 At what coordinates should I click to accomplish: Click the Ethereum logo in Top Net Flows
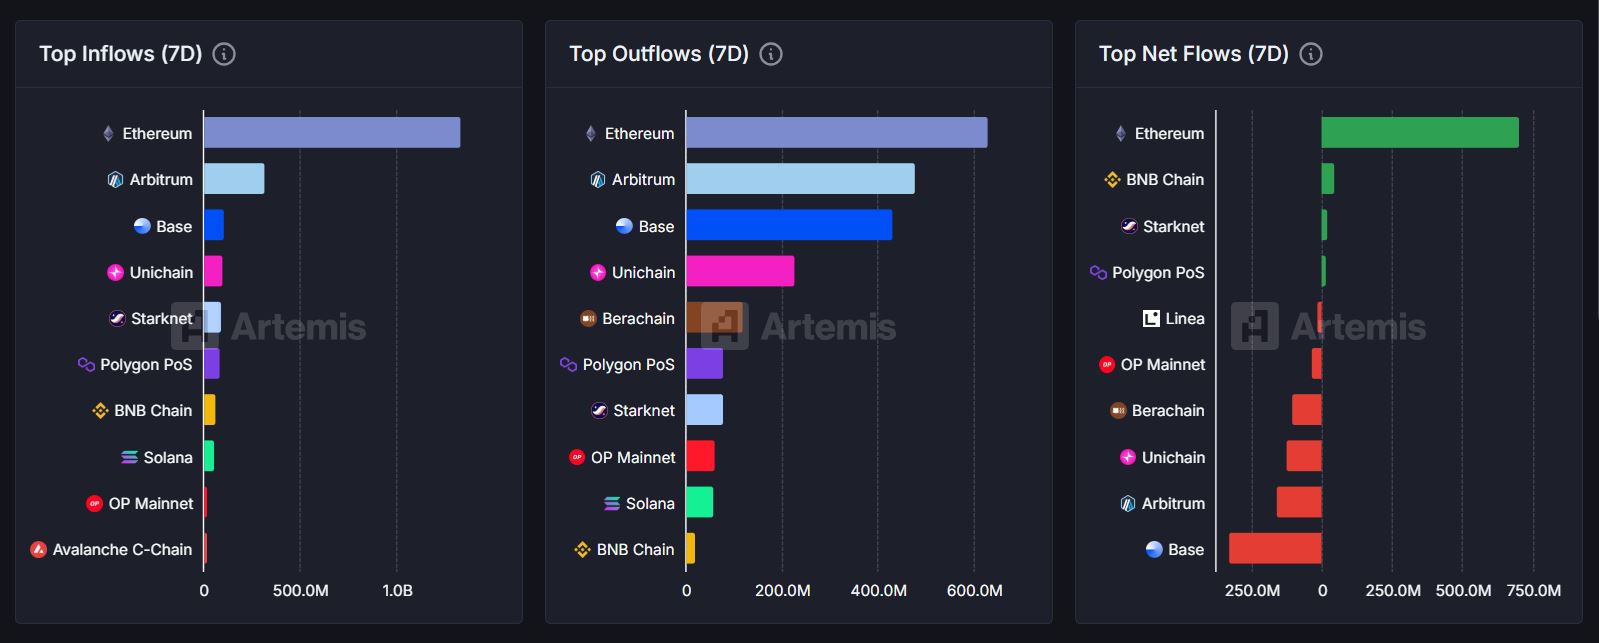point(1120,133)
